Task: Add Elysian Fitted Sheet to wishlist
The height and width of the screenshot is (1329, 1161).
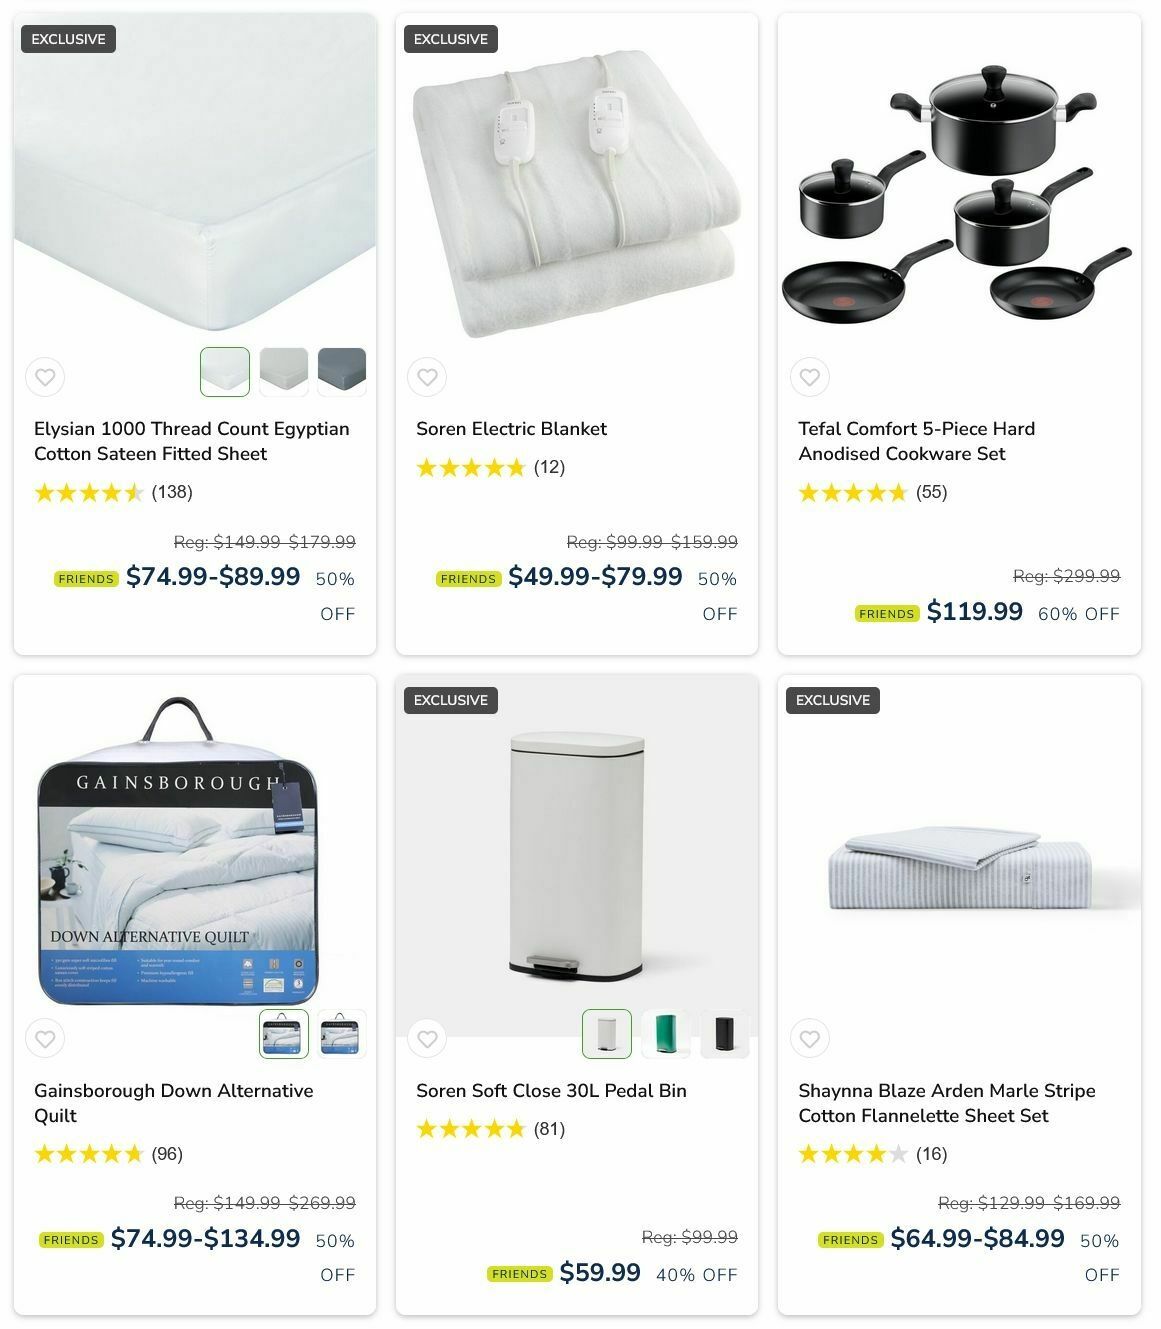Action: 45,378
